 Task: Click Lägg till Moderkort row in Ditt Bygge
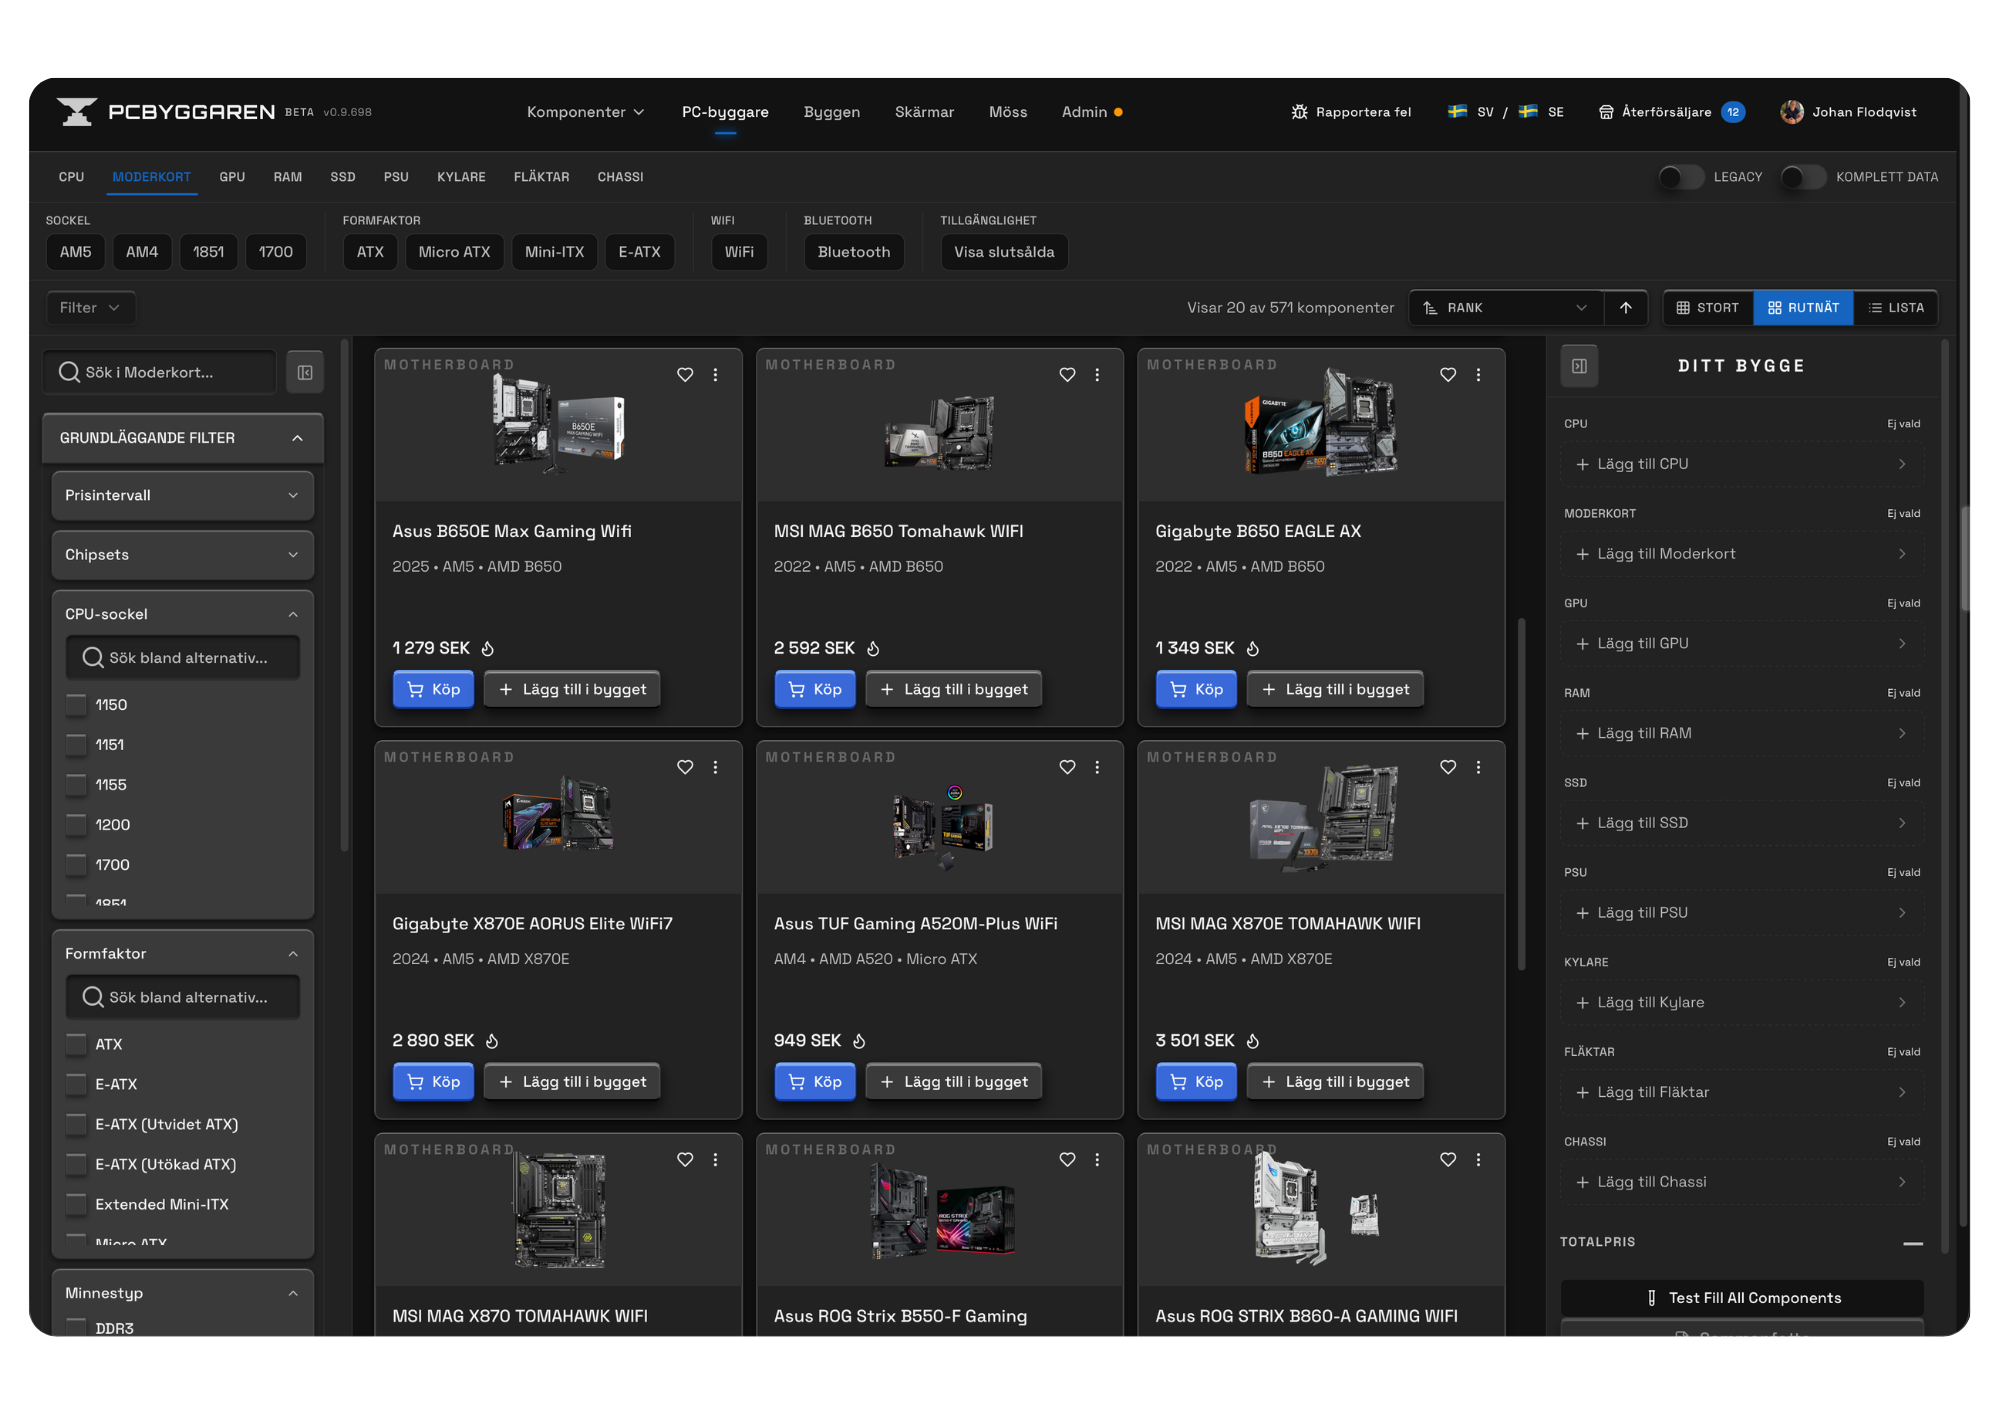pyautogui.click(x=1742, y=554)
